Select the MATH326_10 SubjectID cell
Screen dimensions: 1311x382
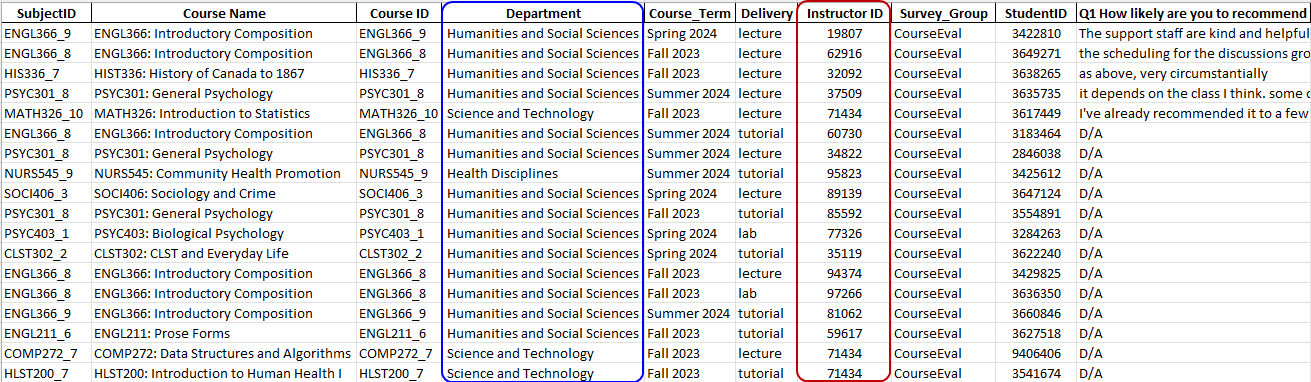coord(46,113)
